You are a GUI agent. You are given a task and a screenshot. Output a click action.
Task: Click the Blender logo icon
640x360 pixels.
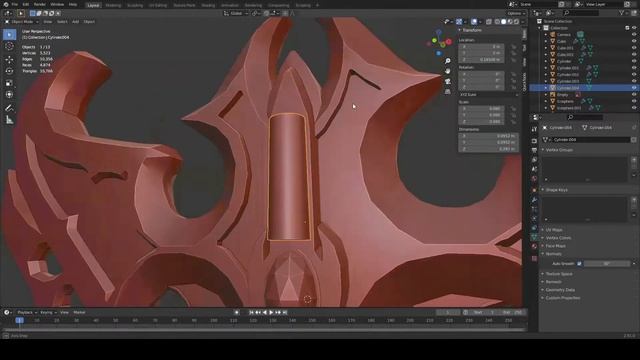pyautogui.click(x=5, y=4)
